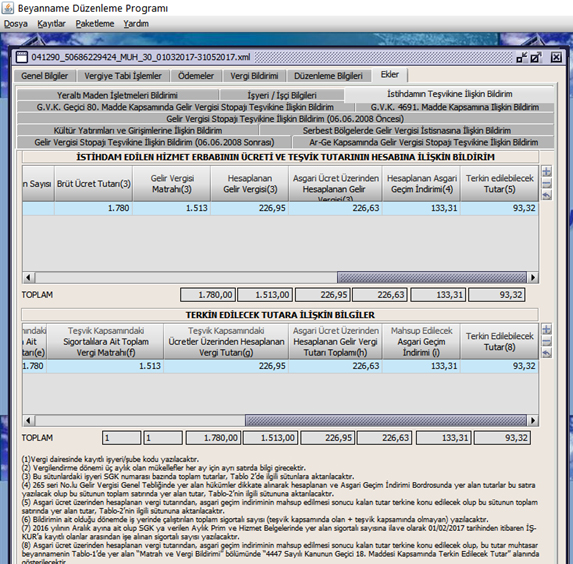Click the horizontal scrollbar thumb under the Terkin Edilecek Tutara table
The image size is (573, 564).
click(386, 420)
